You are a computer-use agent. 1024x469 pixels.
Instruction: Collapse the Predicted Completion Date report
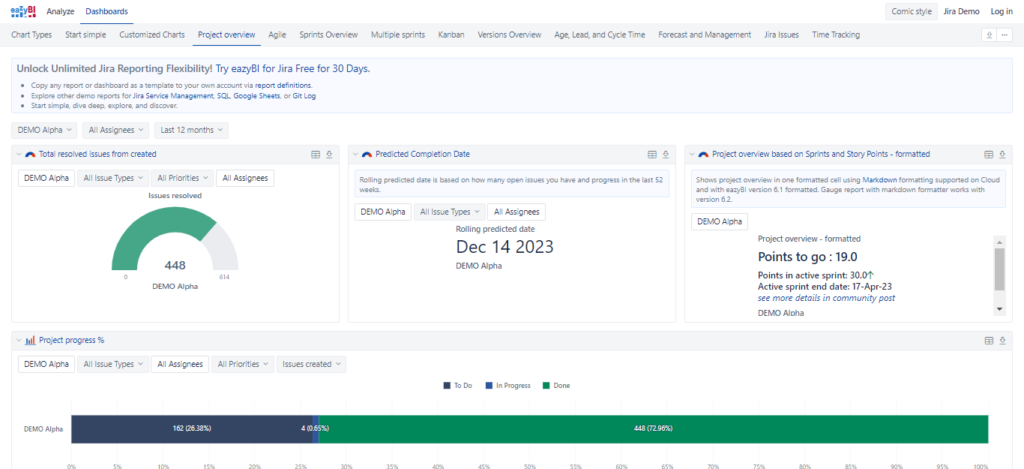point(356,155)
